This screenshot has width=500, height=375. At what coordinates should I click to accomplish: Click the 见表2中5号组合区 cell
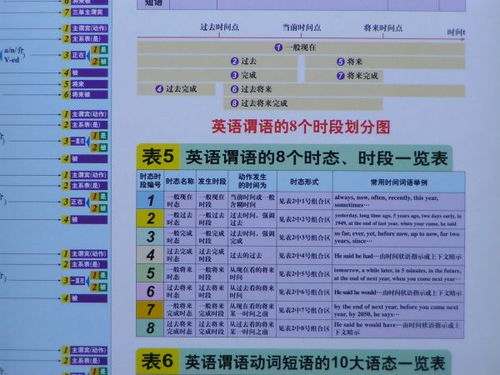tap(304, 274)
